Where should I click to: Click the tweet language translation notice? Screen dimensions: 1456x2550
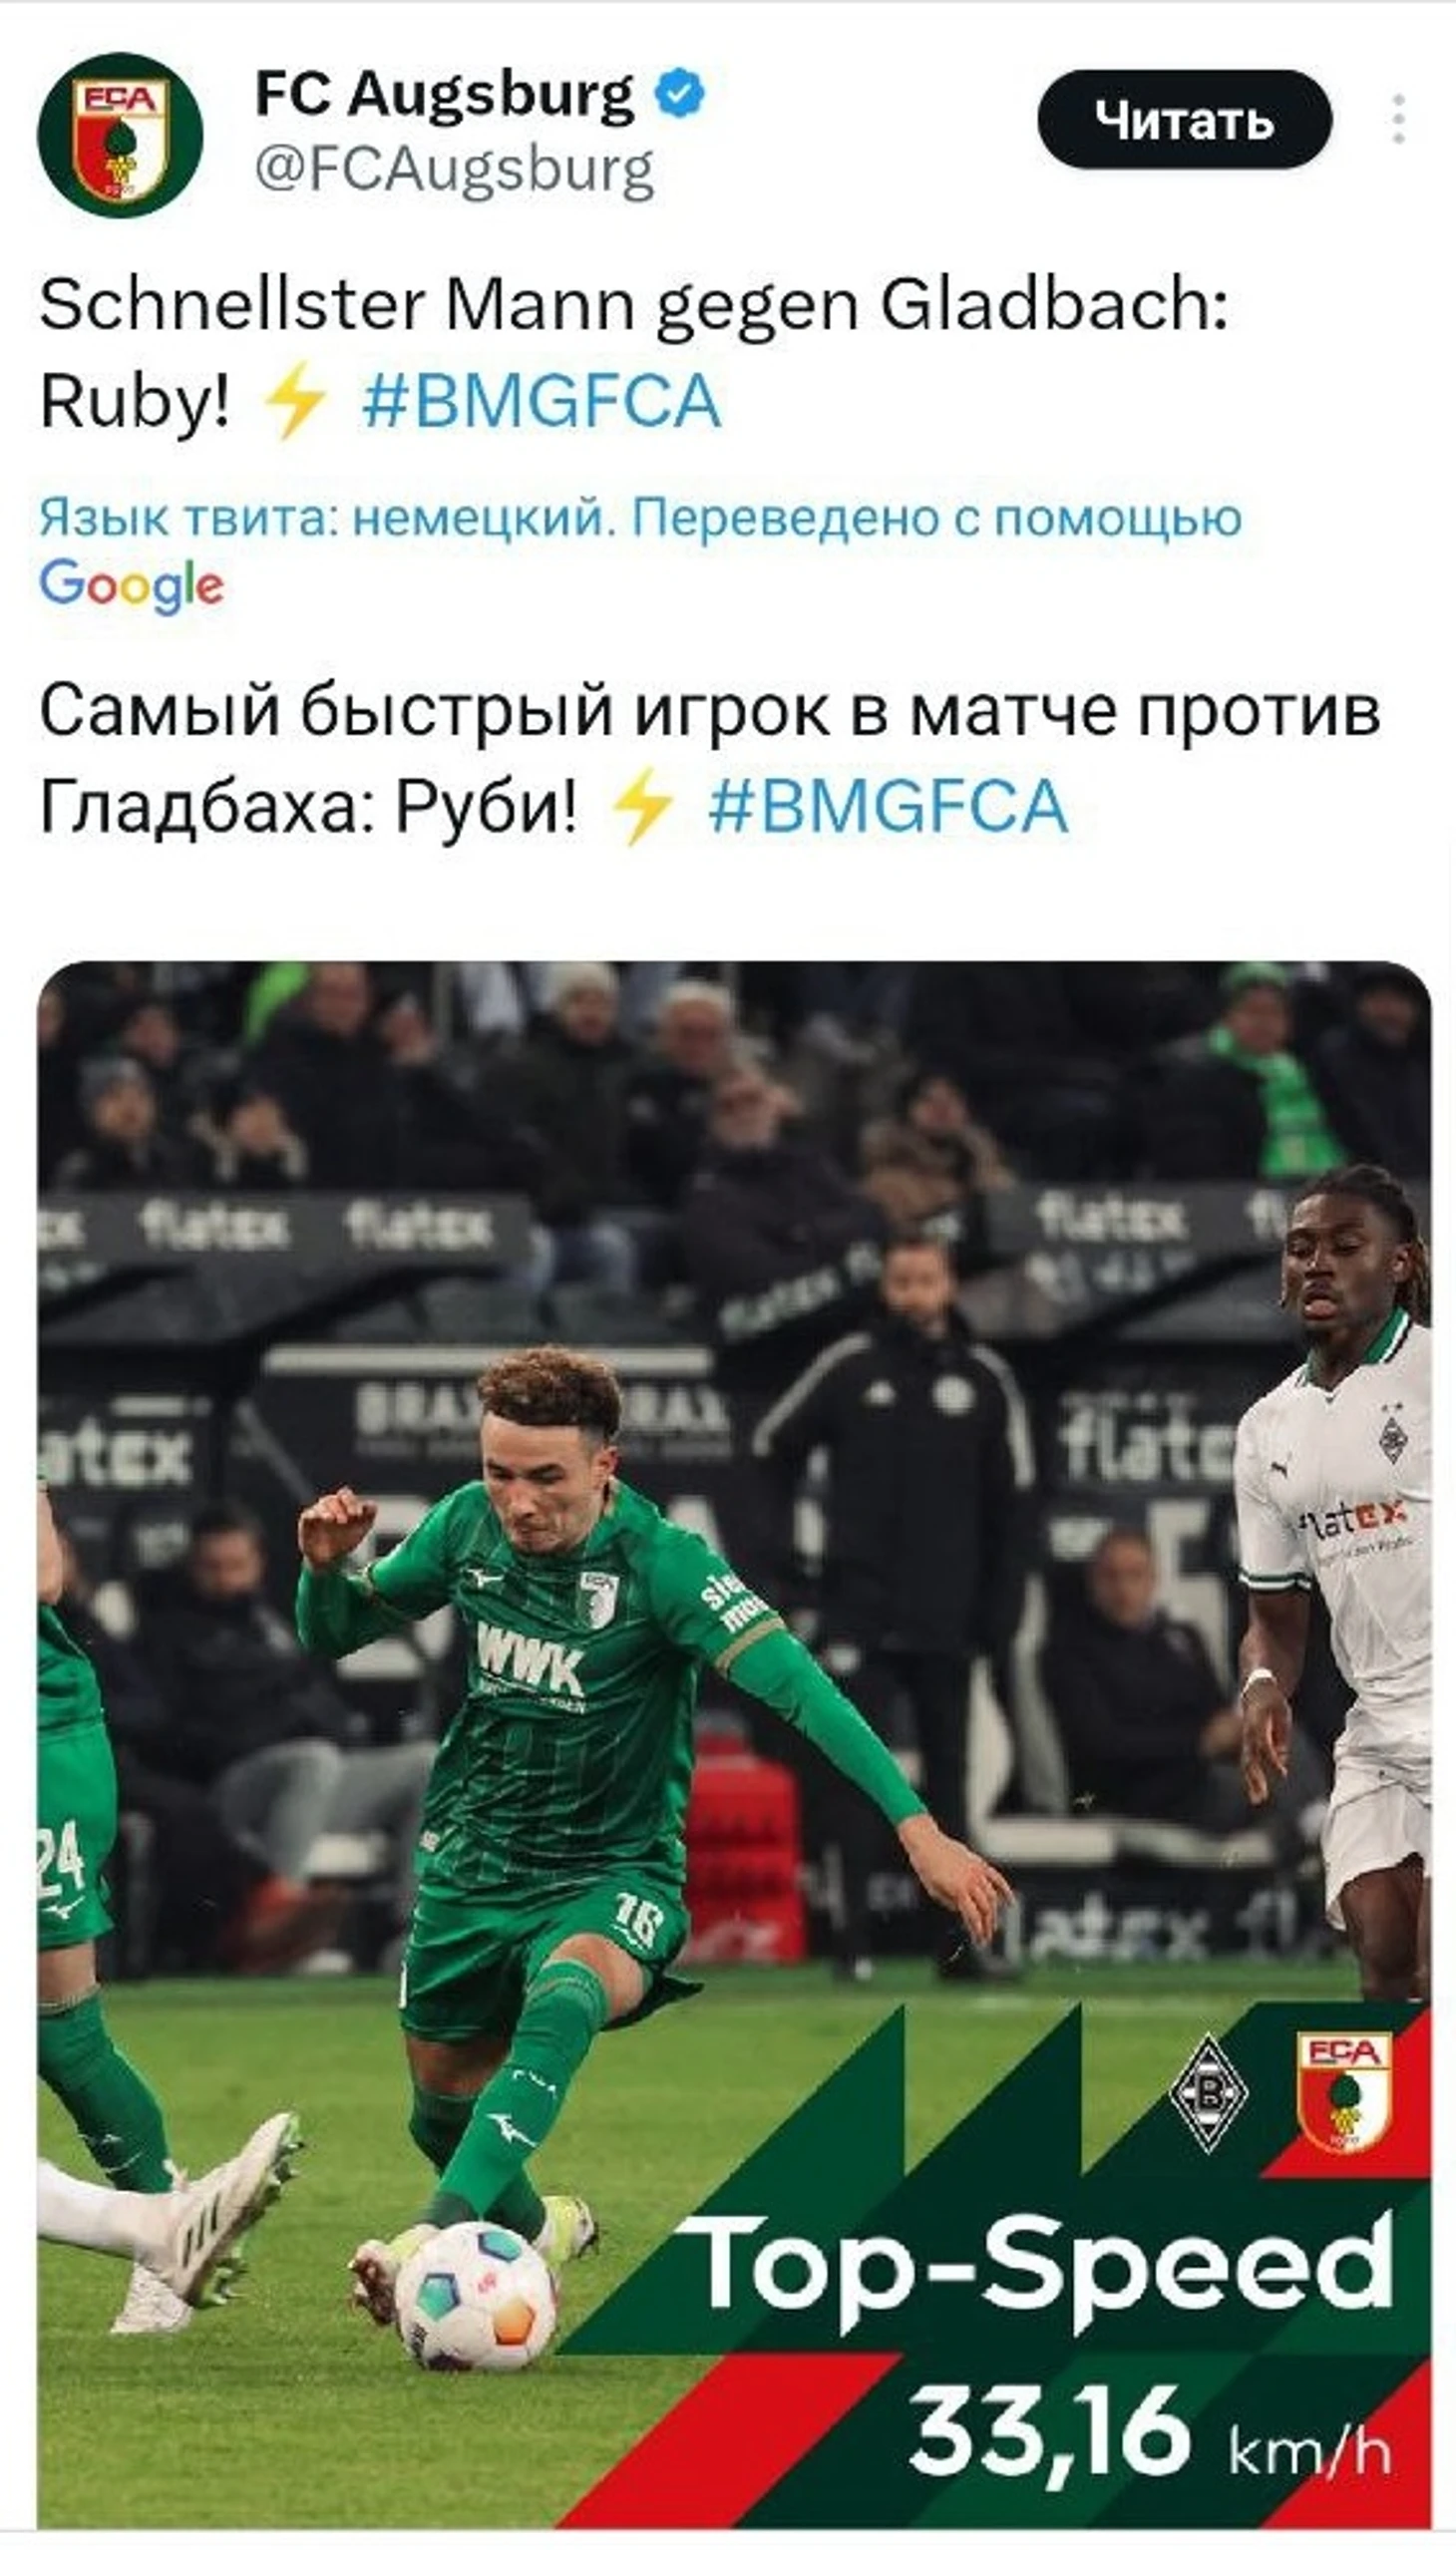[640, 518]
